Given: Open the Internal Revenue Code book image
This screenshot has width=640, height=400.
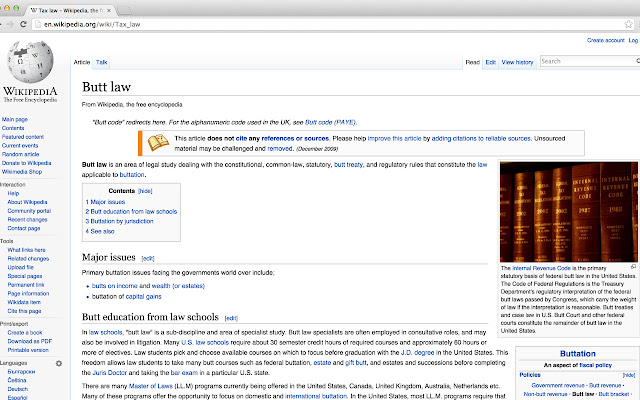Looking at the screenshot, I should tap(569, 211).
